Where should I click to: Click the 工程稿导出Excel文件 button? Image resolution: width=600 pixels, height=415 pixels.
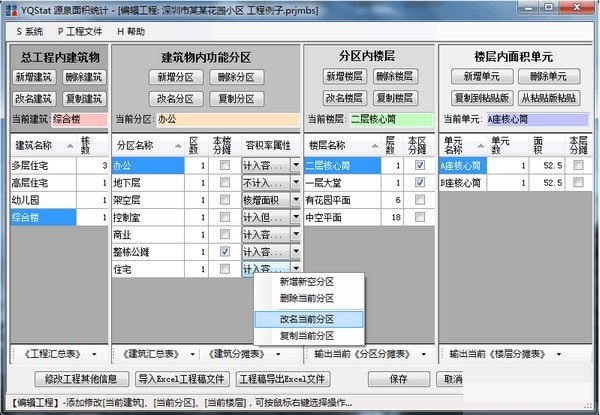283,379
